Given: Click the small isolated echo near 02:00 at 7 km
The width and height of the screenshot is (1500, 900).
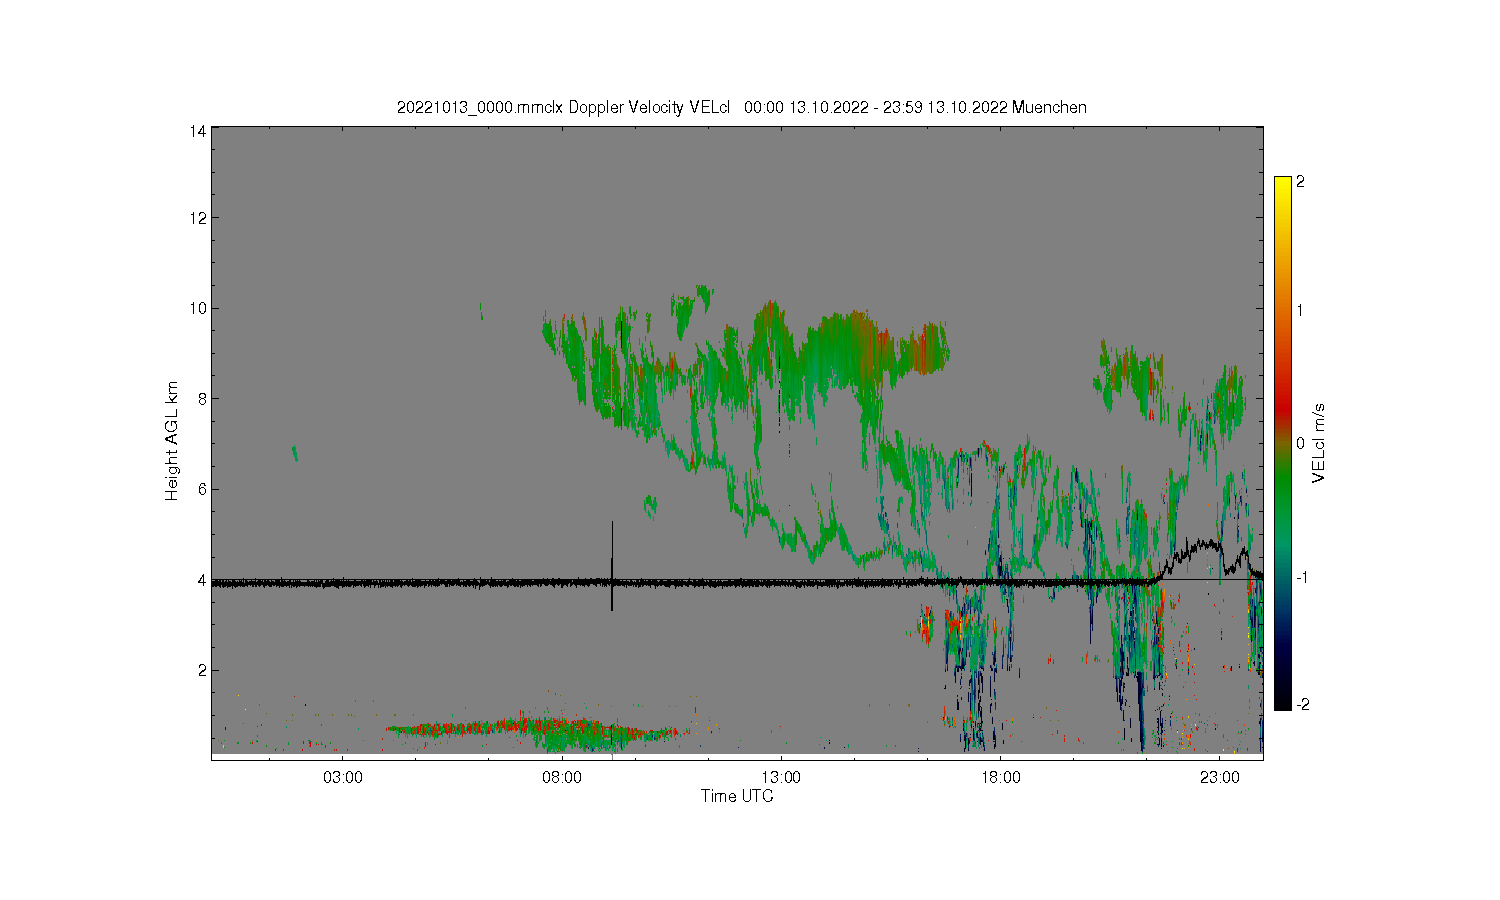Looking at the screenshot, I should click(295, 453).
